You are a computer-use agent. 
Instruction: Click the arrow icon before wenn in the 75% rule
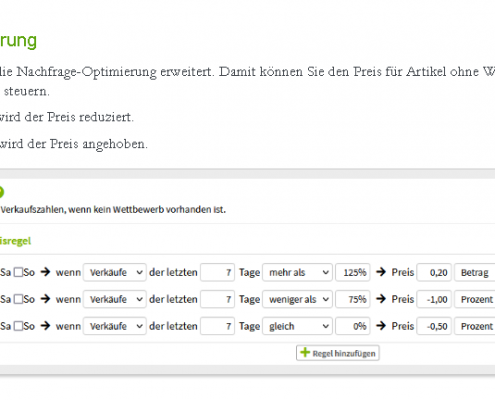pos(45,299)
